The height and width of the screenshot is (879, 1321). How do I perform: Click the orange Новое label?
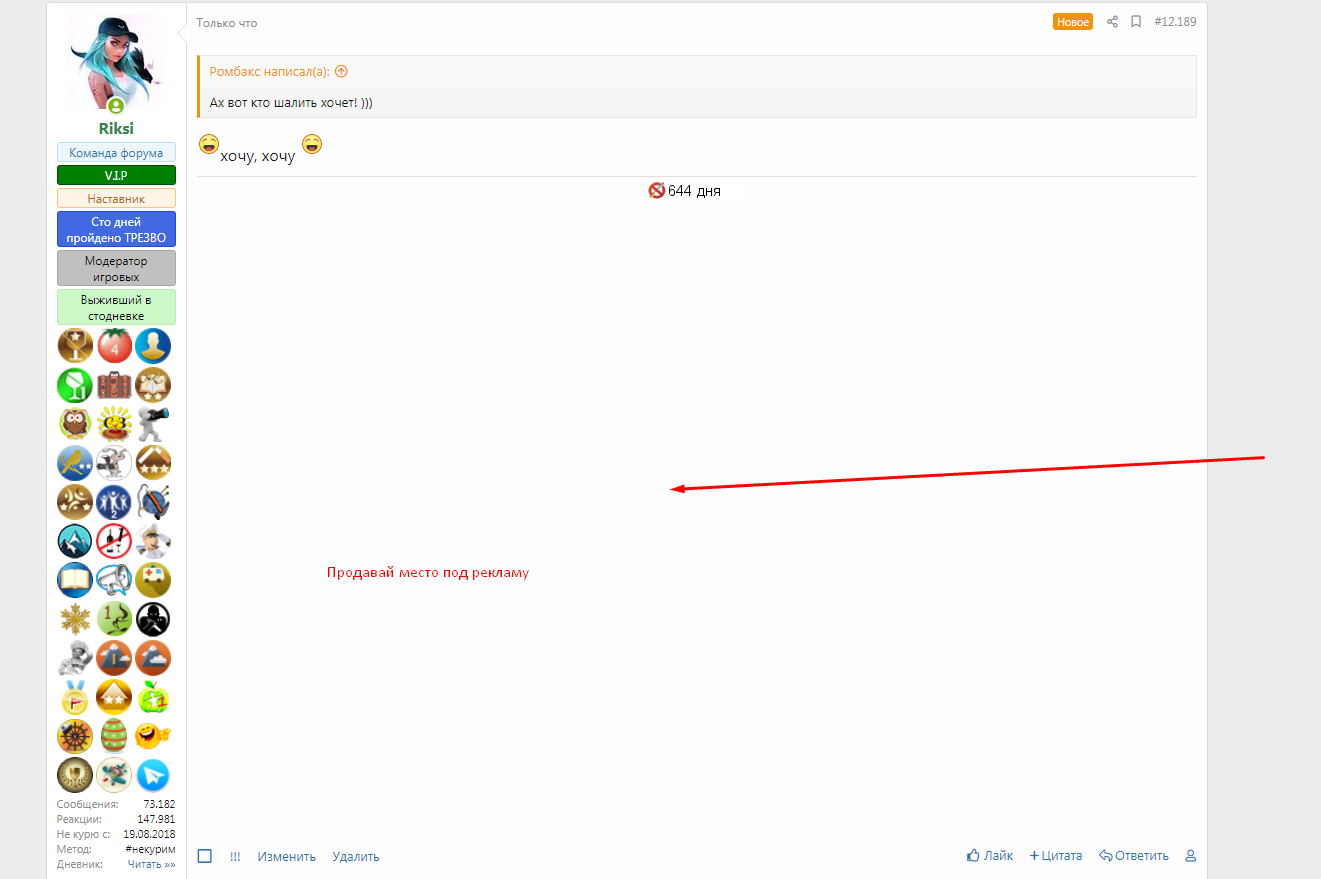[x=1073, y=22]
